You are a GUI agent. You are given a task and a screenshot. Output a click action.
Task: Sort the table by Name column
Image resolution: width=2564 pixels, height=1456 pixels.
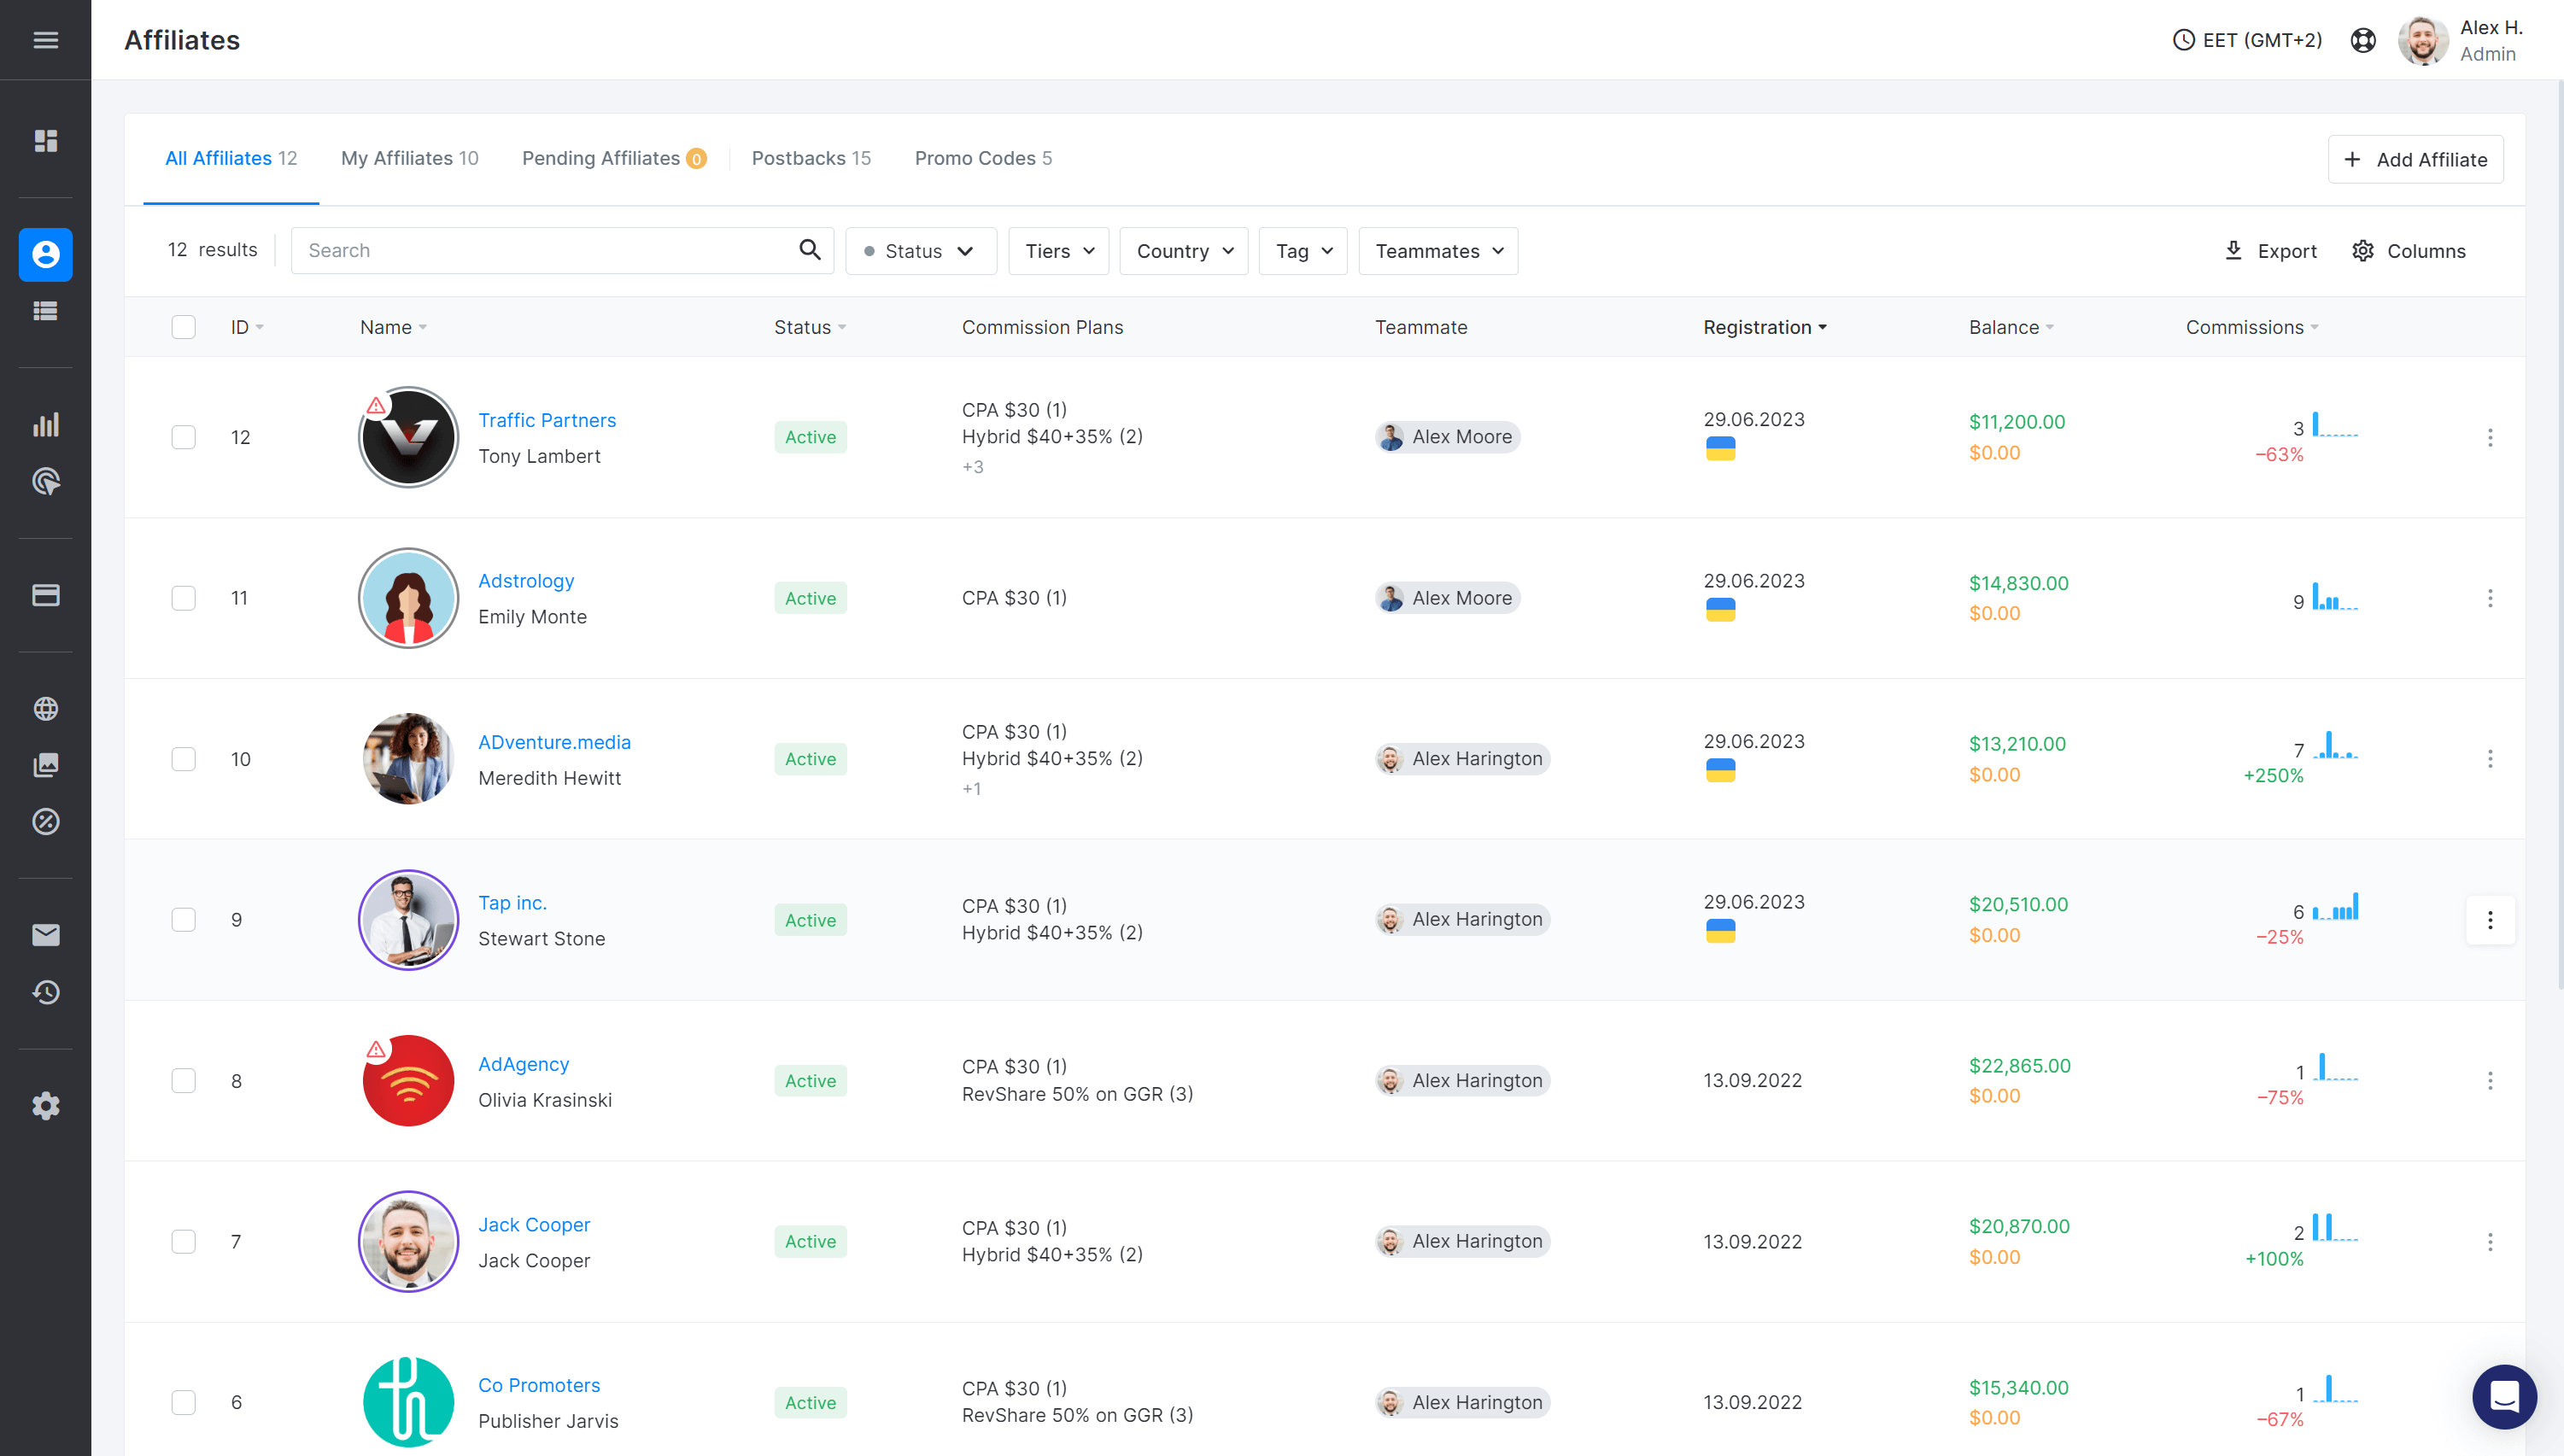click(394, 327)
